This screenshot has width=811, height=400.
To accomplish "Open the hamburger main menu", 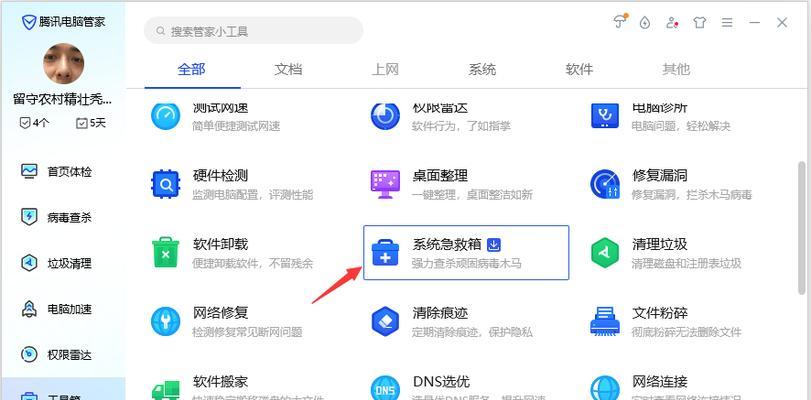I will 727,23.
